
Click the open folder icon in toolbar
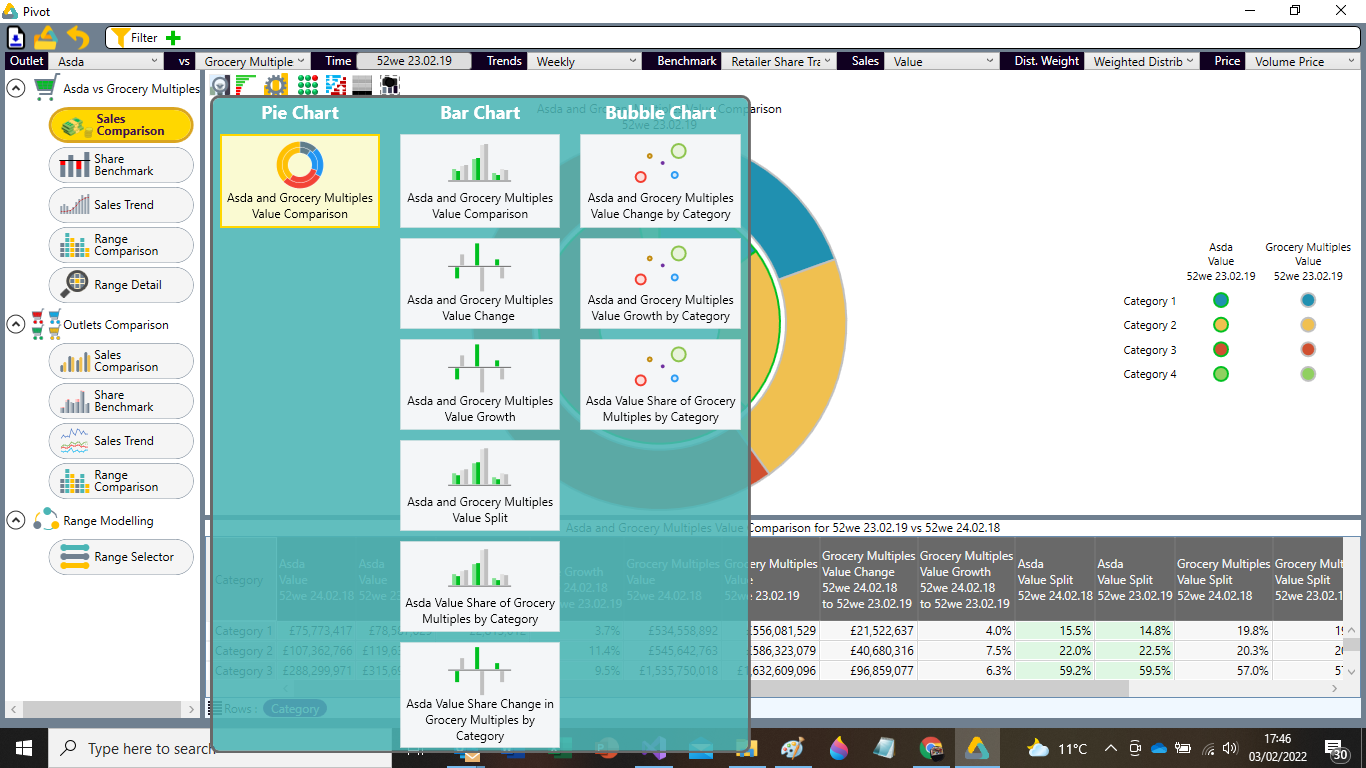[46, 38]
